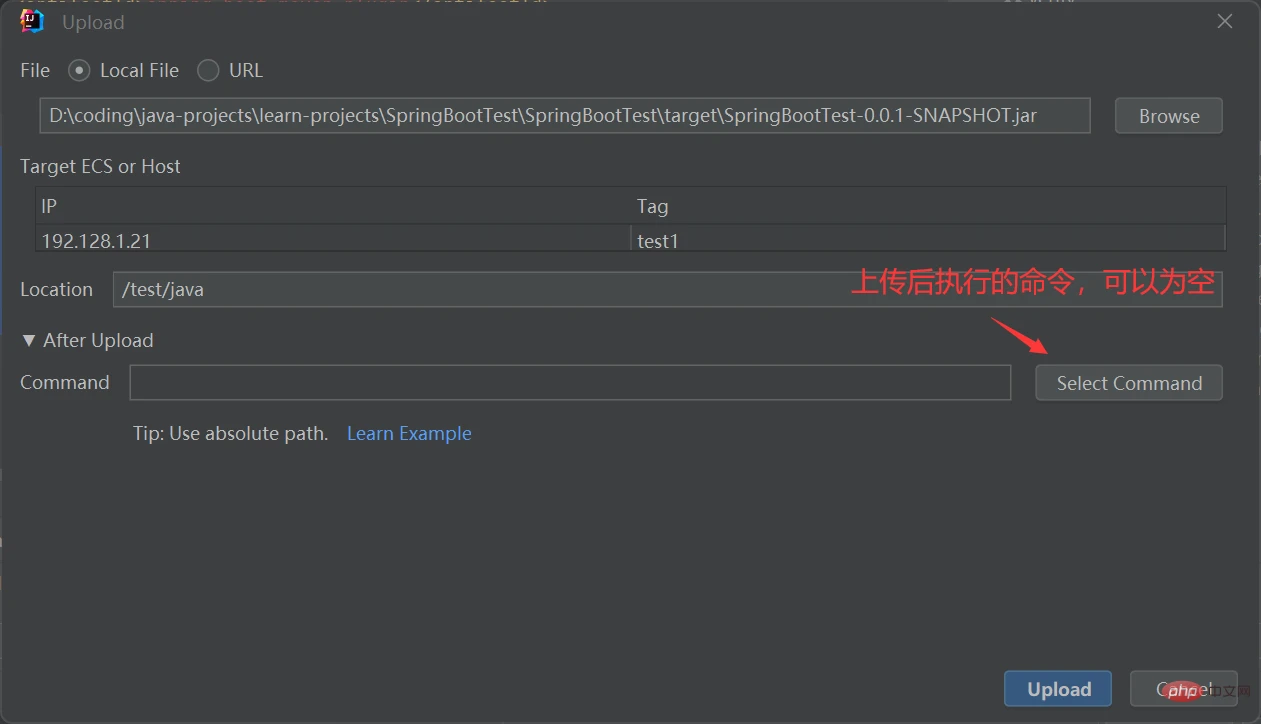Click the JAR file path input field
1261x724 pixels.
(563, 115)
